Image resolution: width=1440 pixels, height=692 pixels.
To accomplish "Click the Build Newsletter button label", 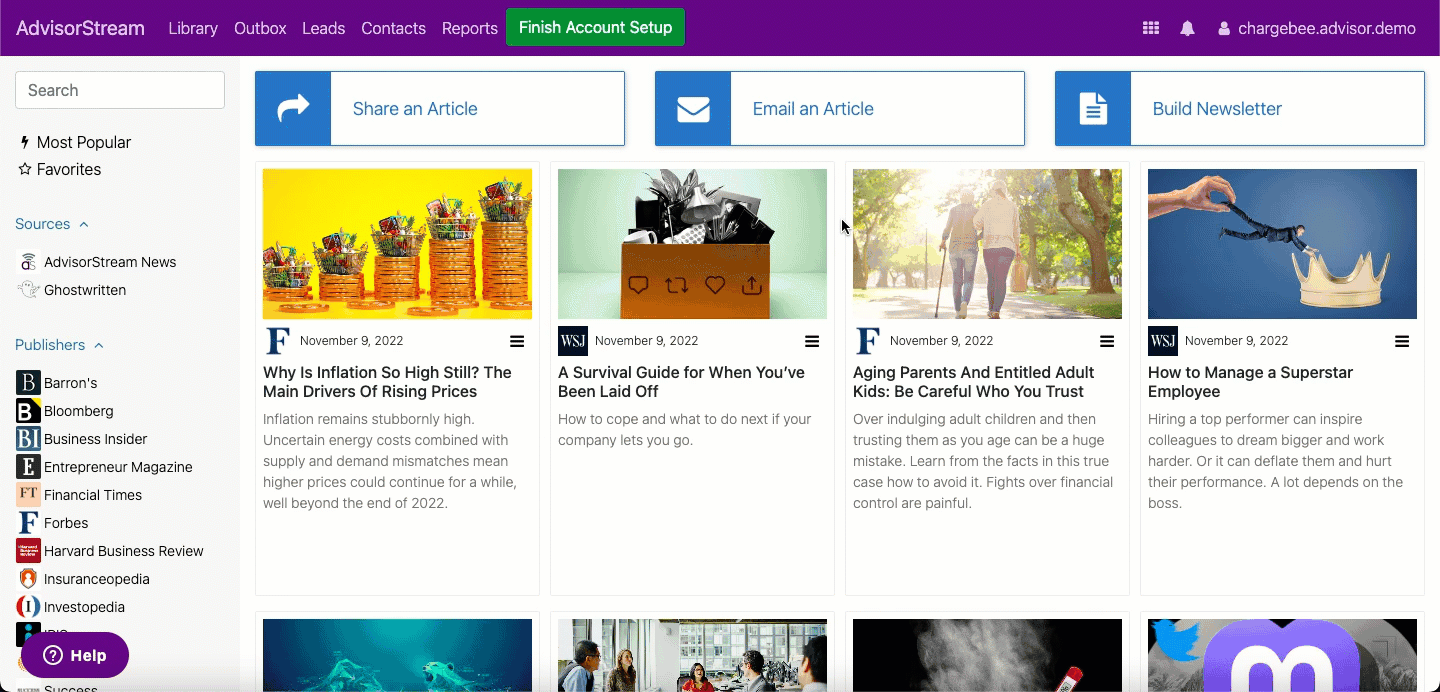I will pyautogui.click(x=1217, y=109).
